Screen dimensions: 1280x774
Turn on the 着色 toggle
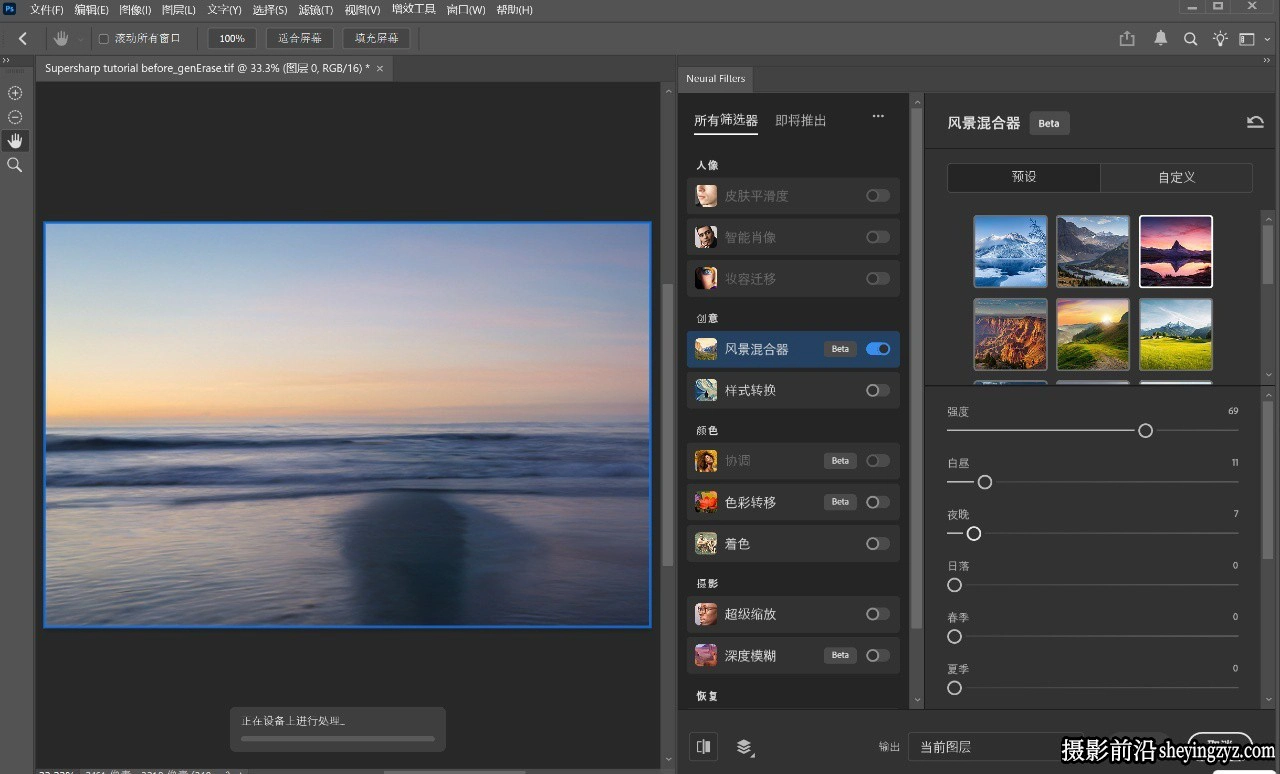tap(878, 544)
